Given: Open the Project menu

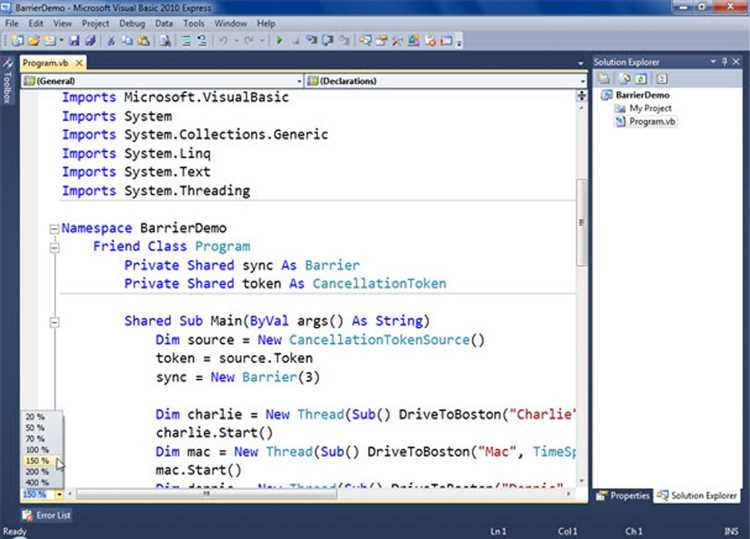Looking at the screenshot, I should [95, 23].
